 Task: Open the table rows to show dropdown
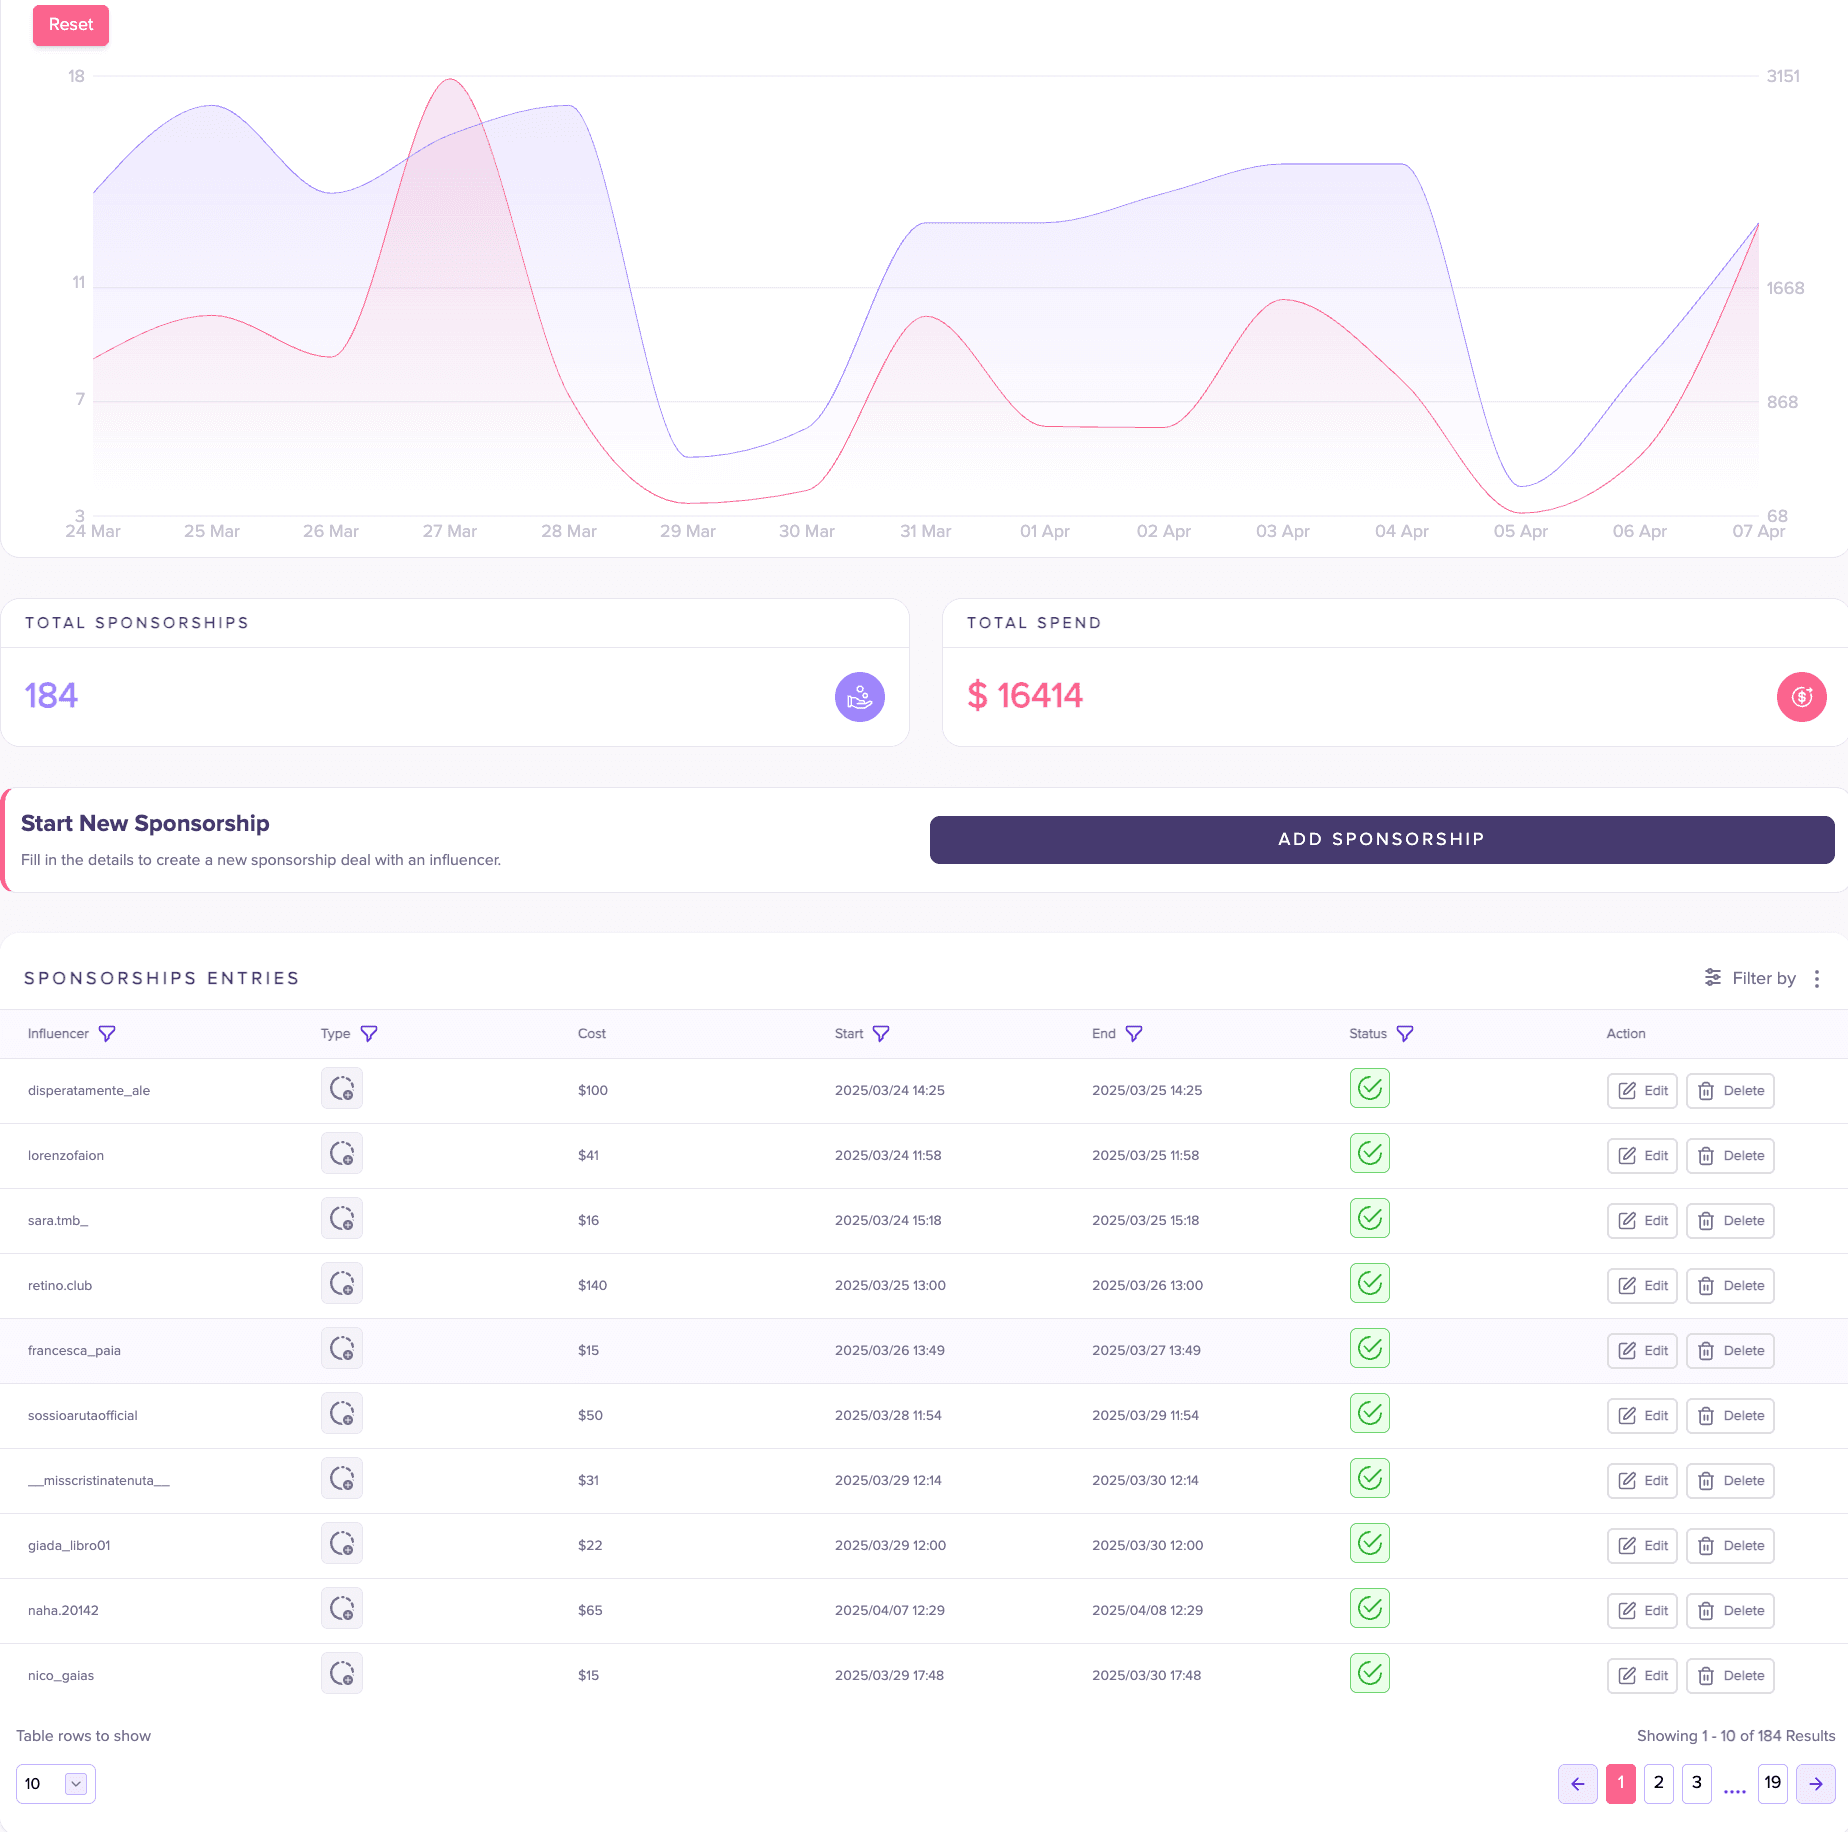tap(56, 1784)
